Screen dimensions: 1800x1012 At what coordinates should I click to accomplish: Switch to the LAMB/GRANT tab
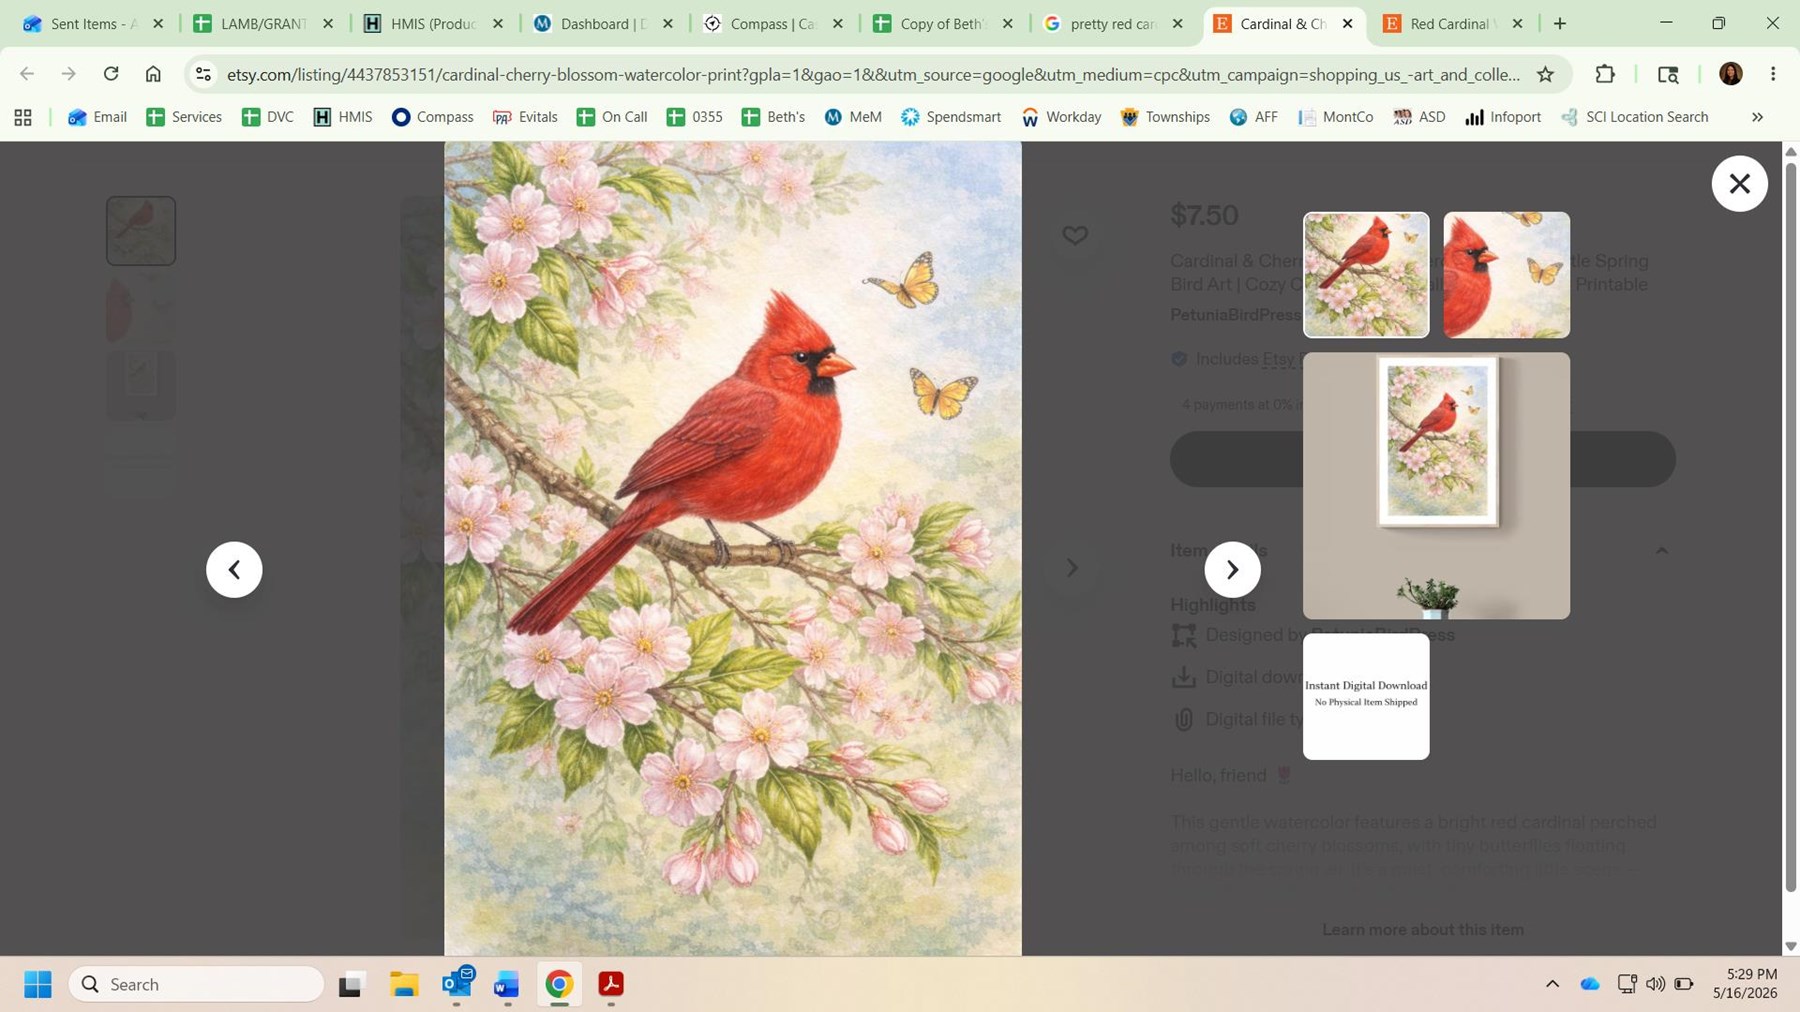pyautogui.click(x=263, y=24)
